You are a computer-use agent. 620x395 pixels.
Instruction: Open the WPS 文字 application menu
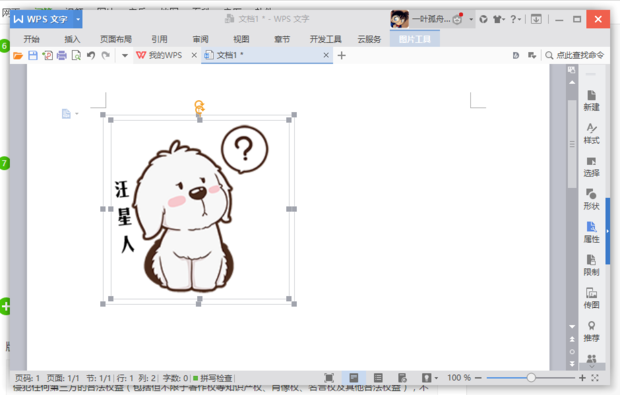(42, 19)
